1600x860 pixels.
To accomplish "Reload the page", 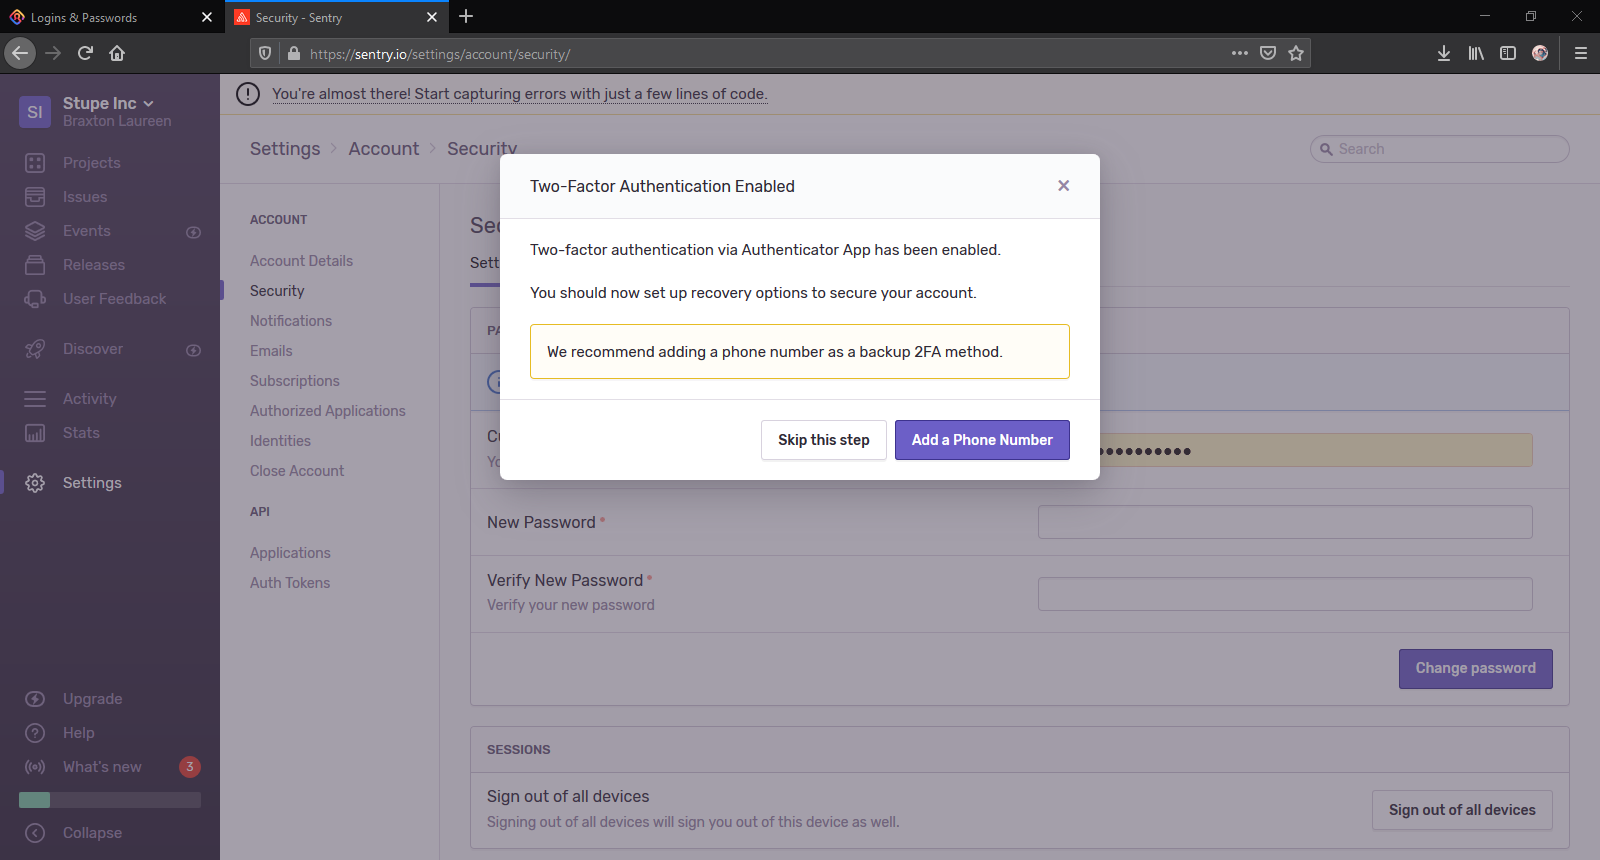I will click(x=85, y=53).
